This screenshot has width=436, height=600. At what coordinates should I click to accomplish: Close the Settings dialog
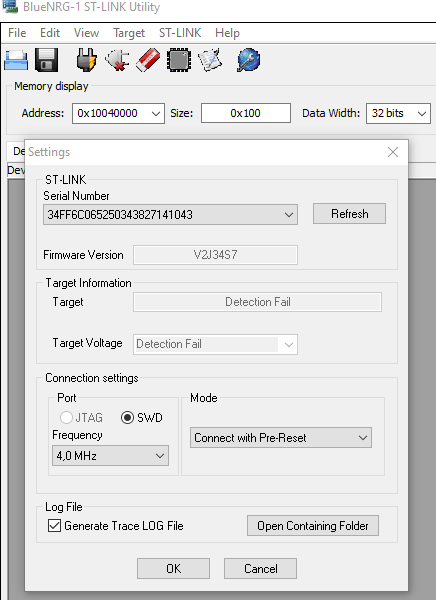393,152
